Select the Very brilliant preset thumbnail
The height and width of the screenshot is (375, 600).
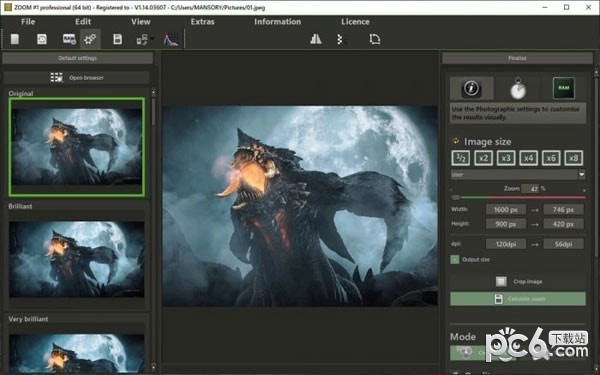[77, 353]
